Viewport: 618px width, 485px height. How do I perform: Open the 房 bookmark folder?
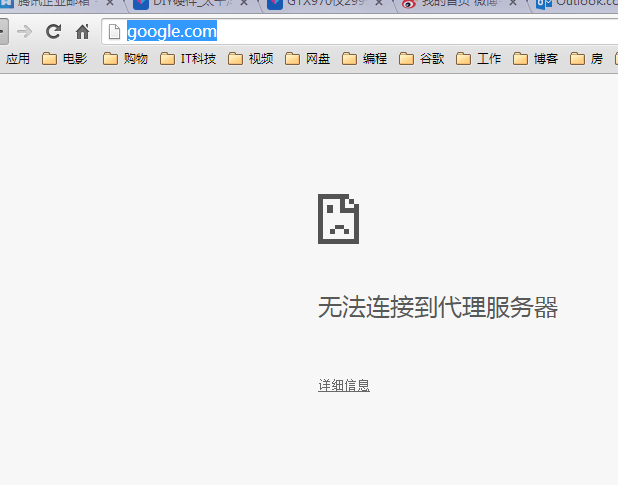(586, 59)
